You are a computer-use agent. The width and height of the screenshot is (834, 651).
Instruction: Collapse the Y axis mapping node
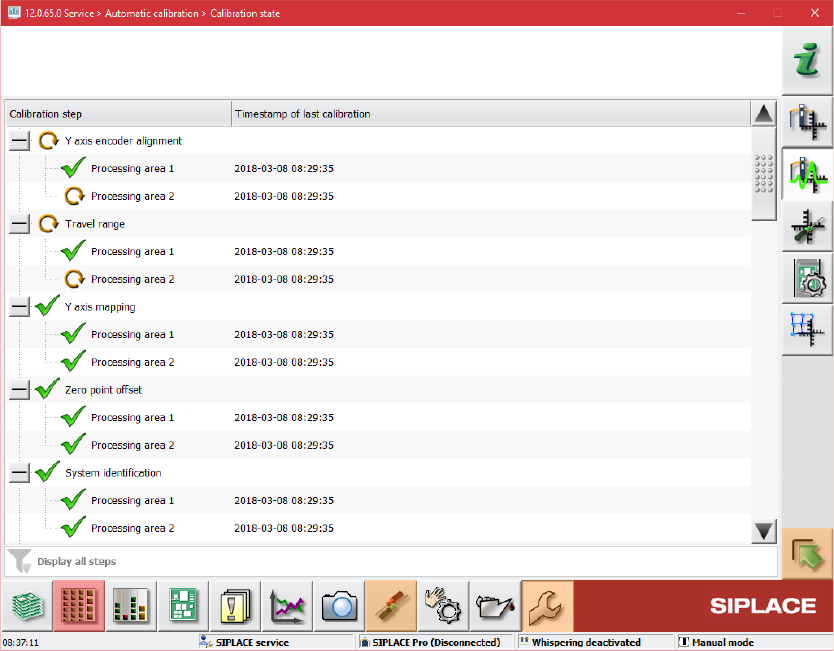pyautogui.click(x=19, y=307)
